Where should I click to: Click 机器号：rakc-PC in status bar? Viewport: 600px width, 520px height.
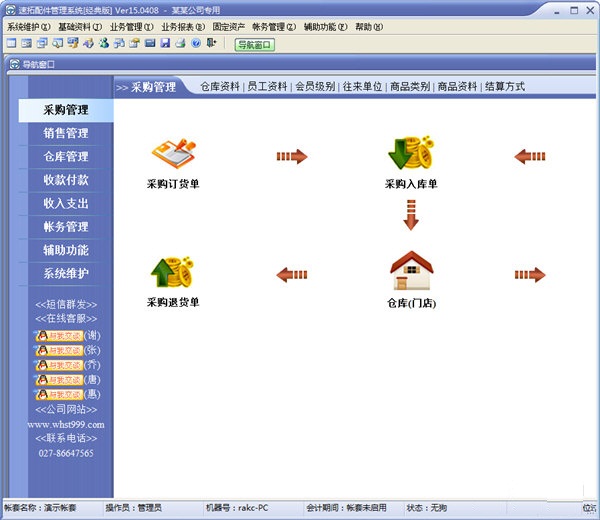[237, 508]
